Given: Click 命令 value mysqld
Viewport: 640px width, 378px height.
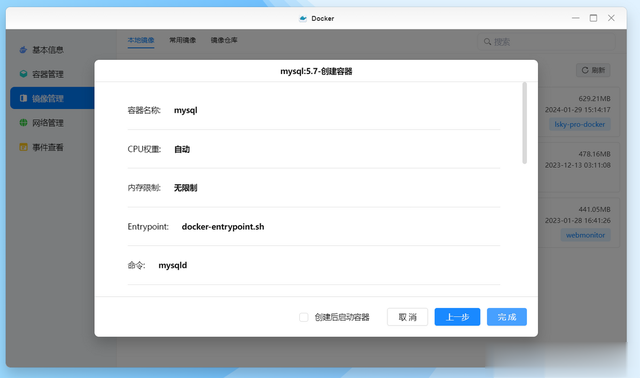Looking at the screenshot, I should pyautogui.click(x=173, y=265).
